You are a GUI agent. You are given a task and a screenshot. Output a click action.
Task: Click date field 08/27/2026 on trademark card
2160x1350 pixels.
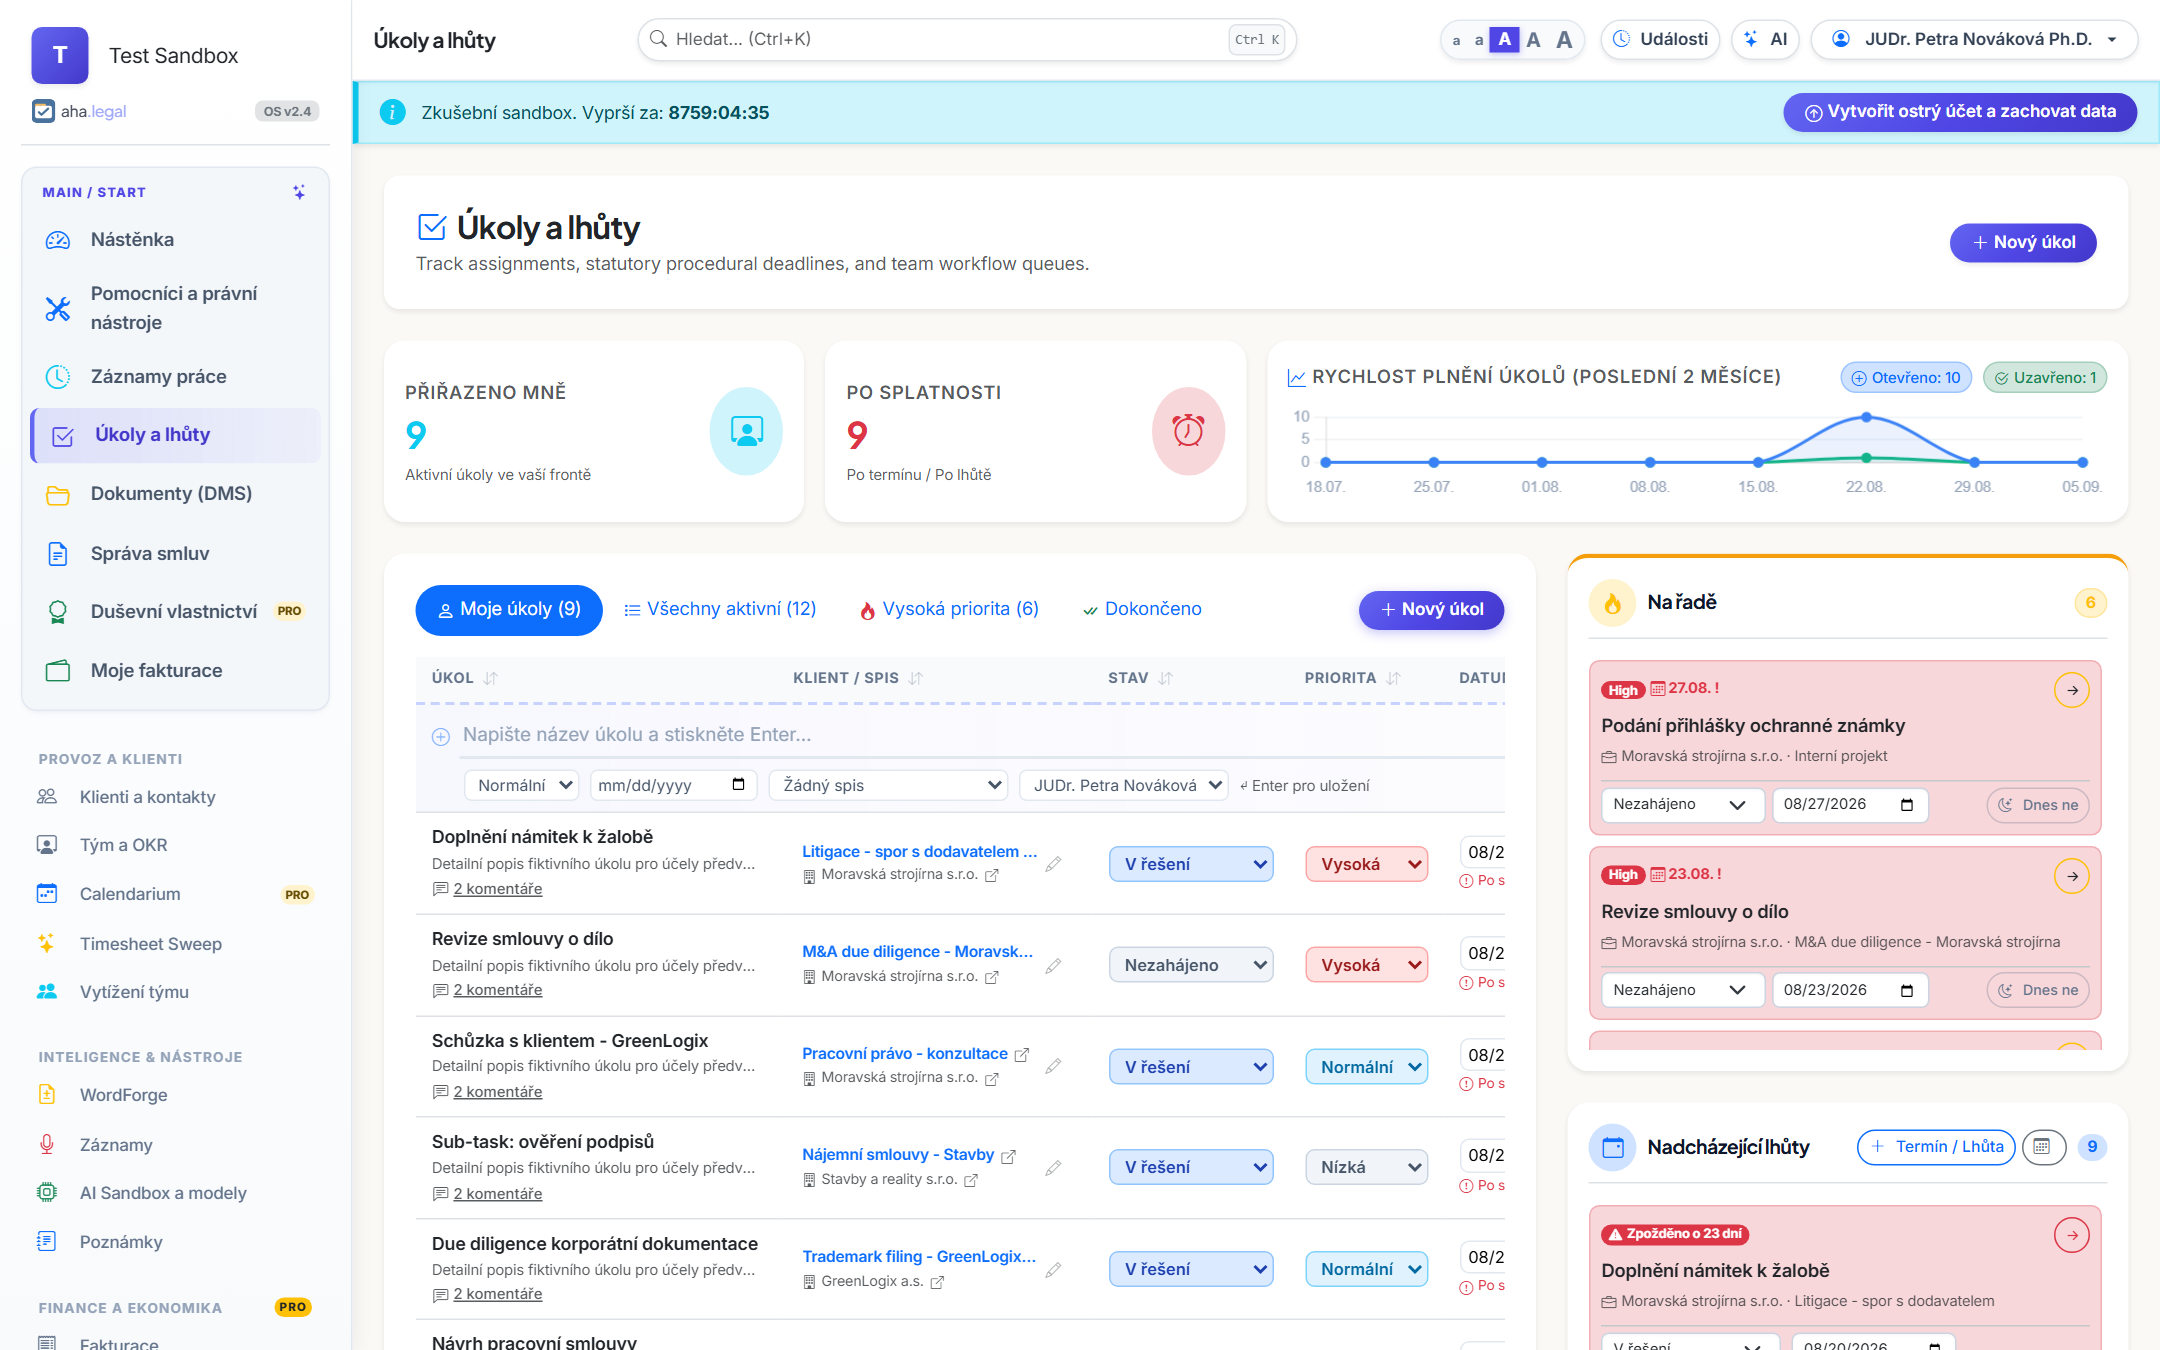coord(1850,805)
